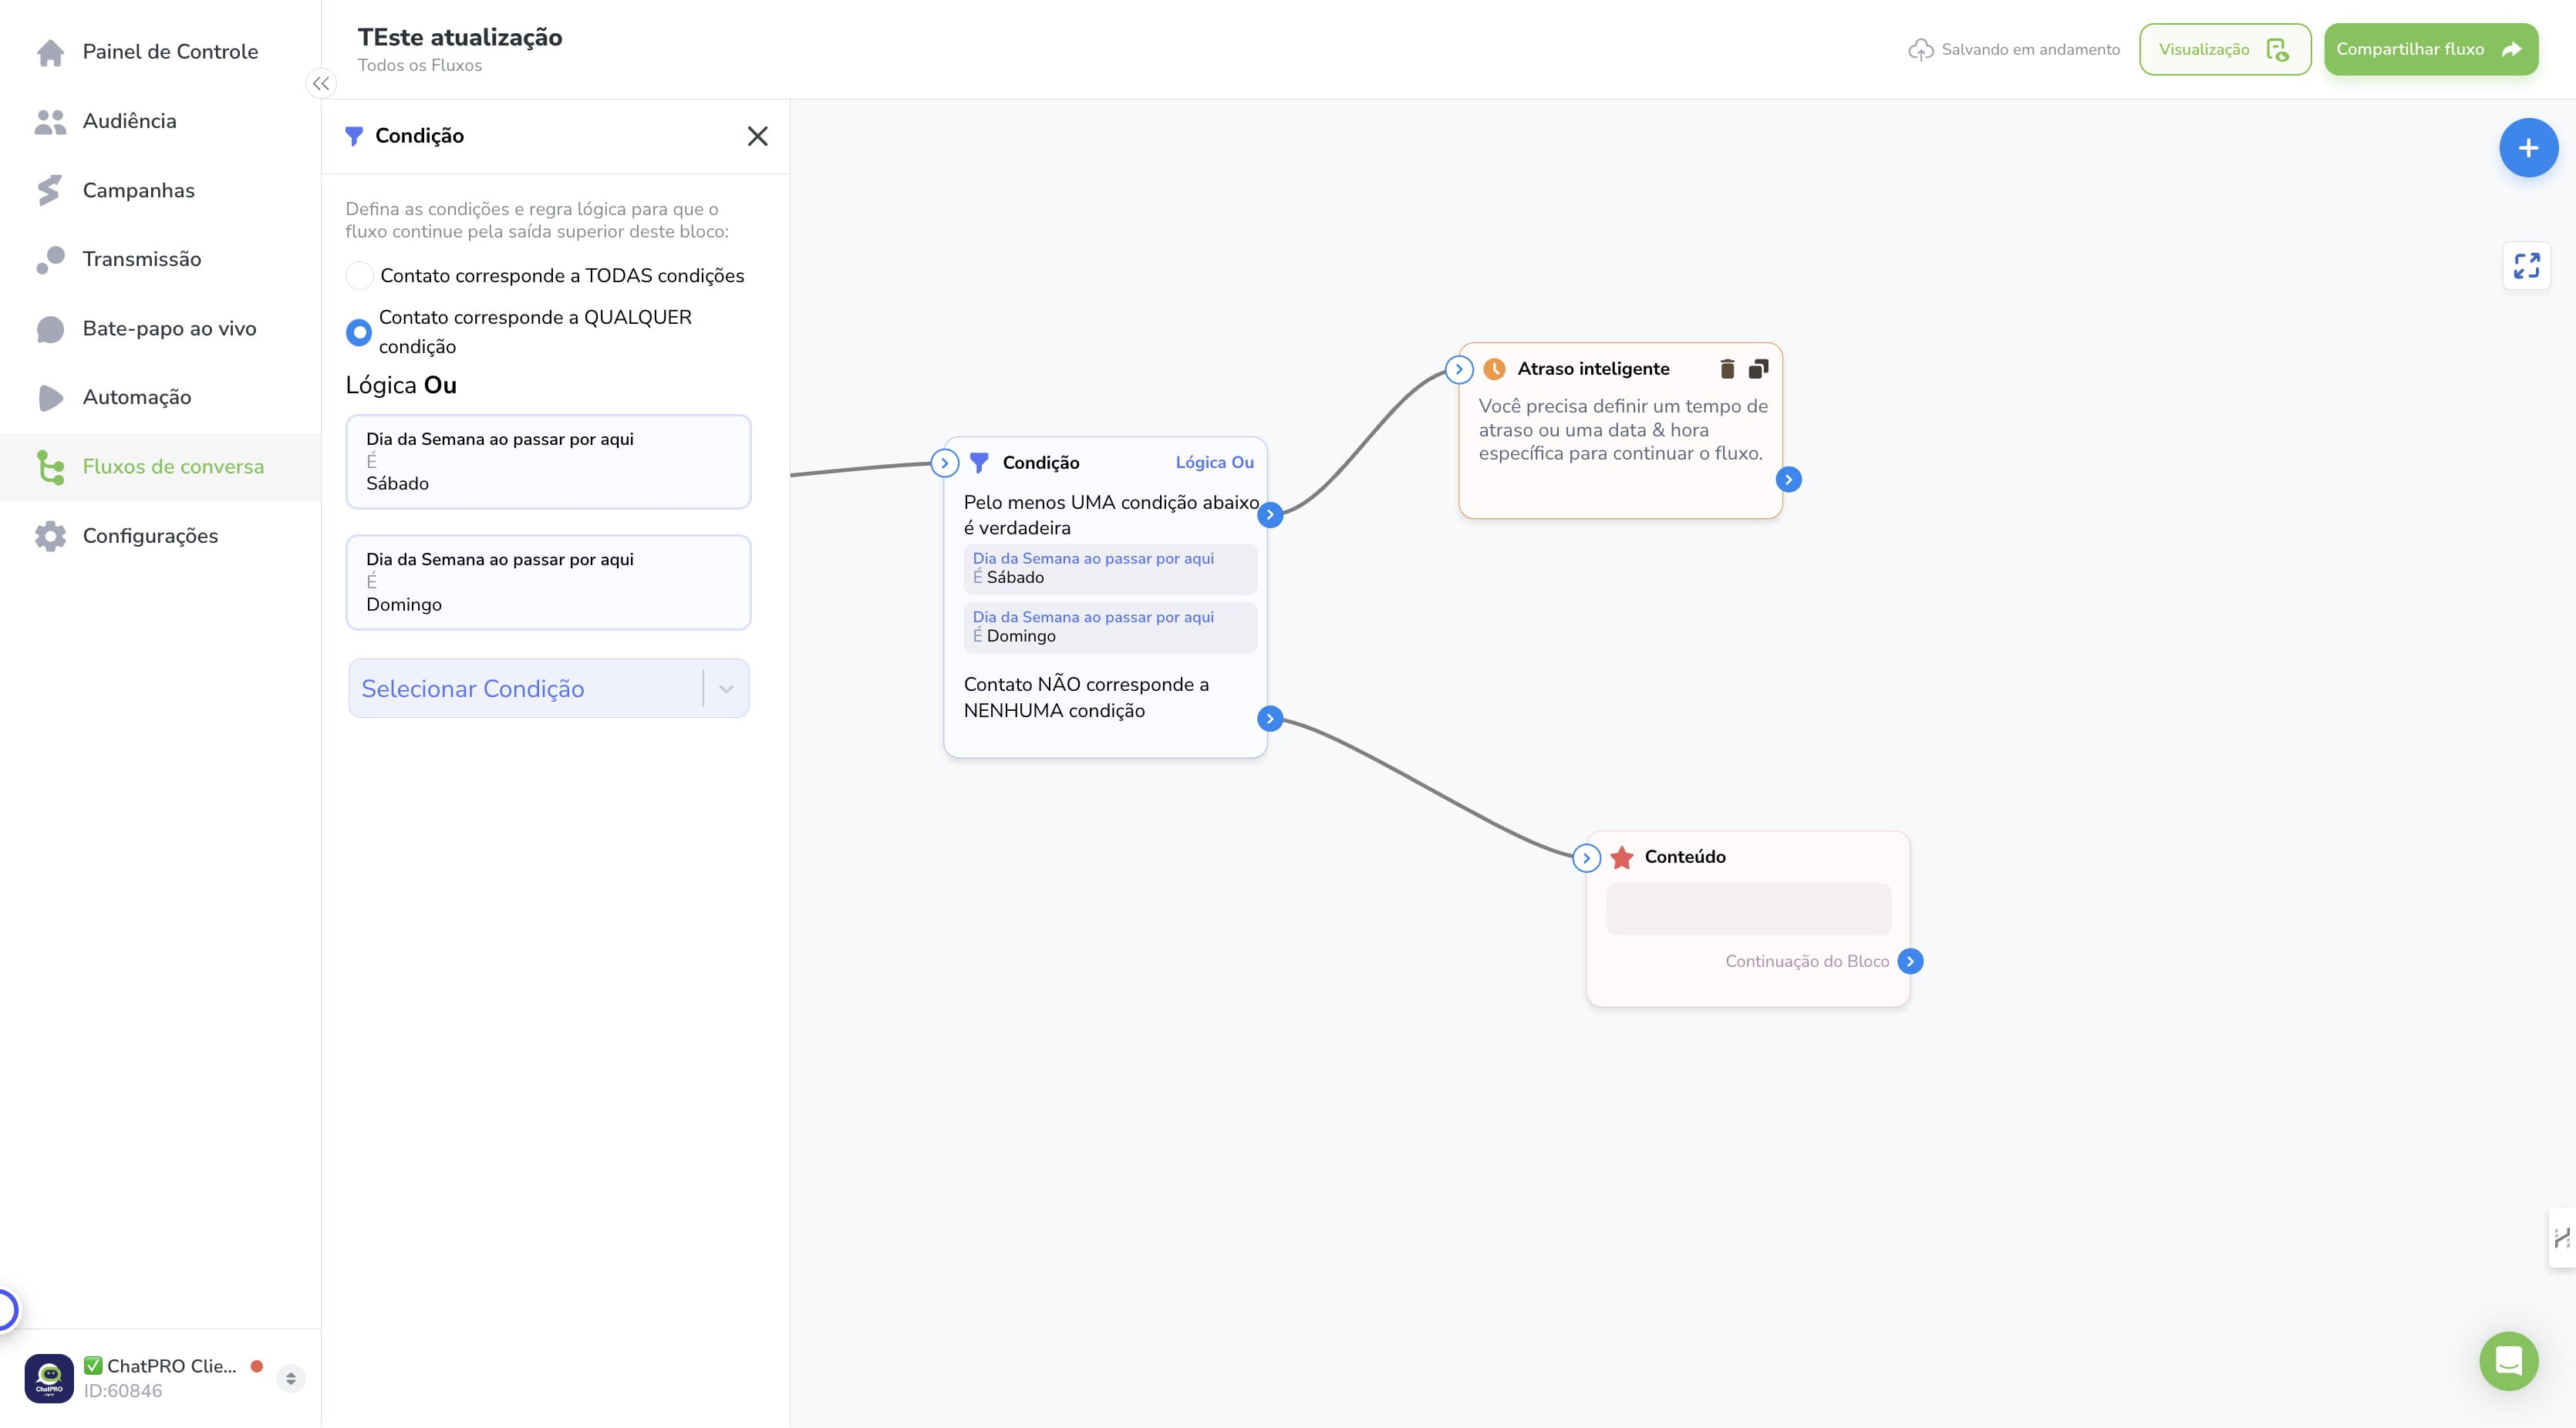Select the Domingo condition inside canvas node
This screenshot has height=1428, width=2576.
point(1110,627)
